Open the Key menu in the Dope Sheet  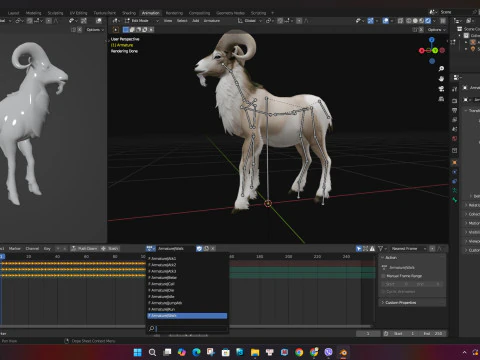point(47,248)
